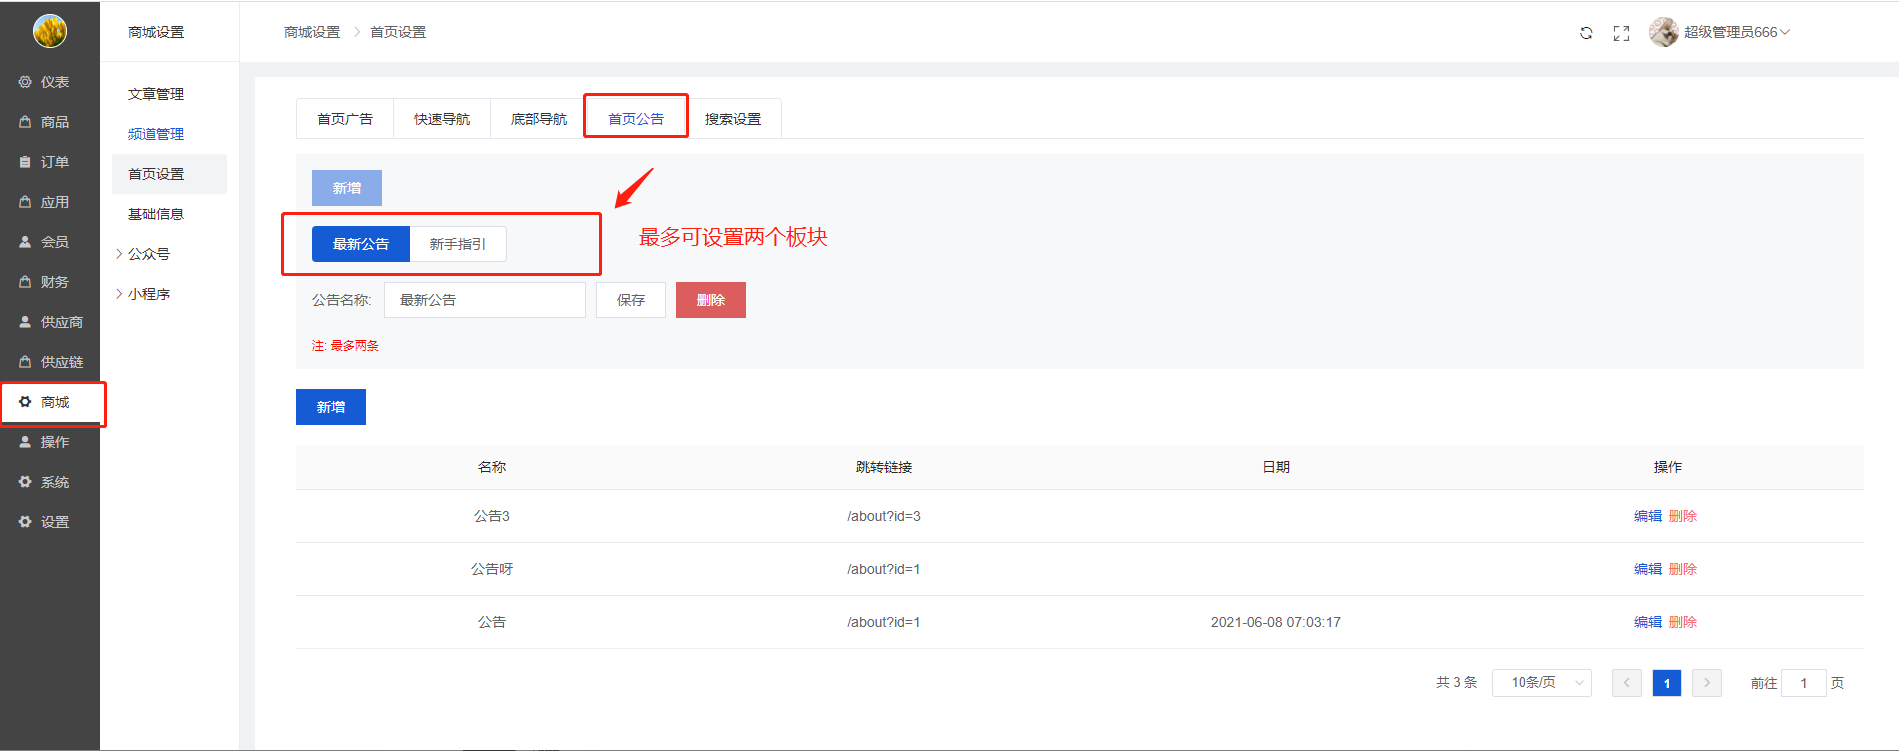This screenshot has height=751, width=1899.
Task: Expand the 小程序 submenu
Action: point(148,294)
